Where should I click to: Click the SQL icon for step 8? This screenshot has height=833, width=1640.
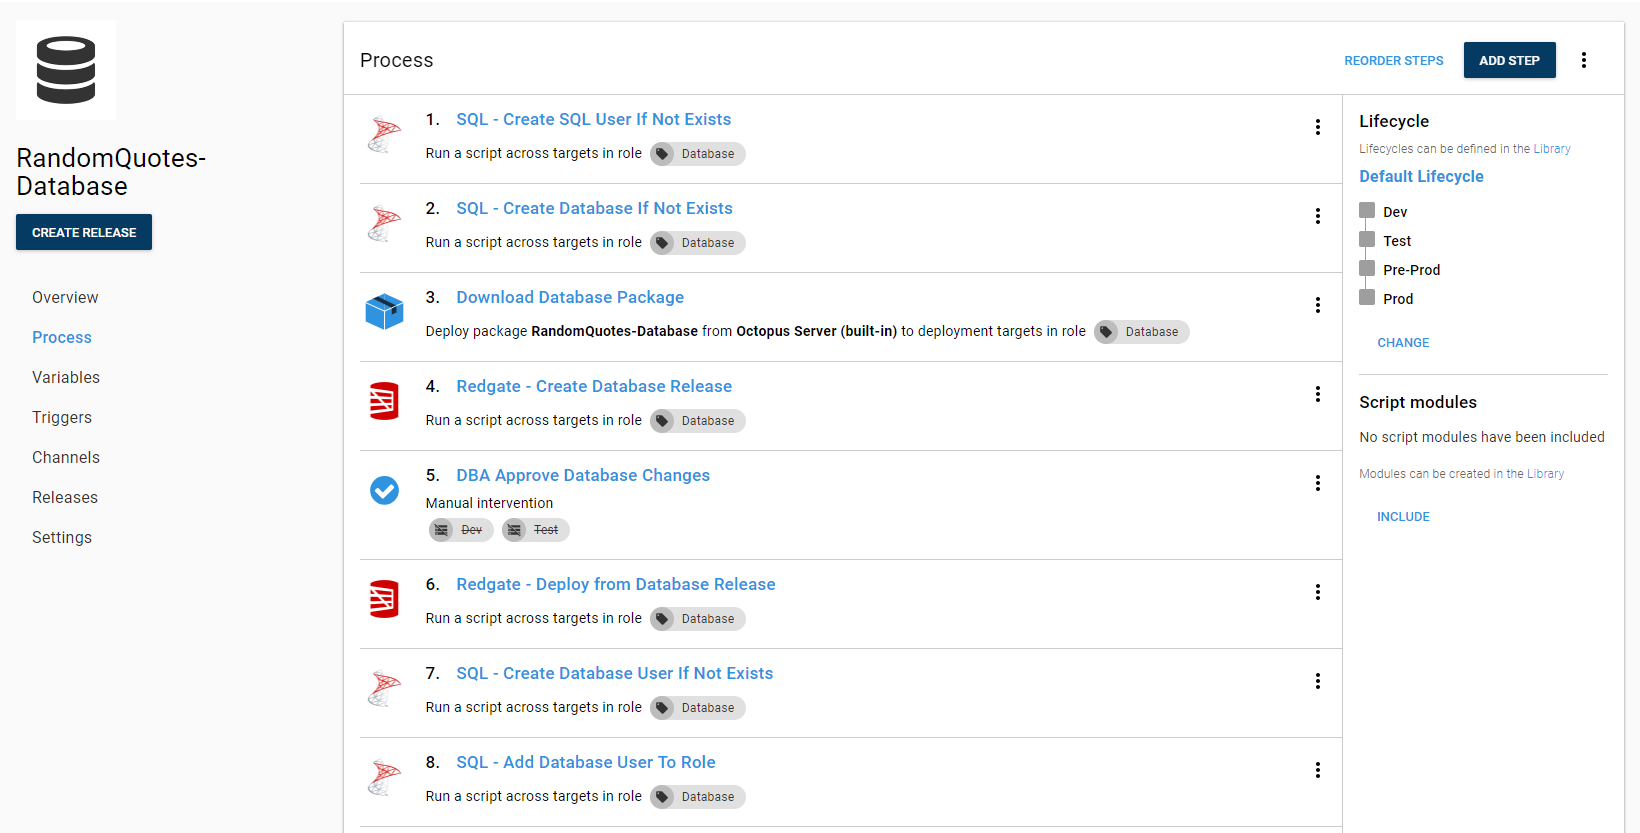[384, 777]
